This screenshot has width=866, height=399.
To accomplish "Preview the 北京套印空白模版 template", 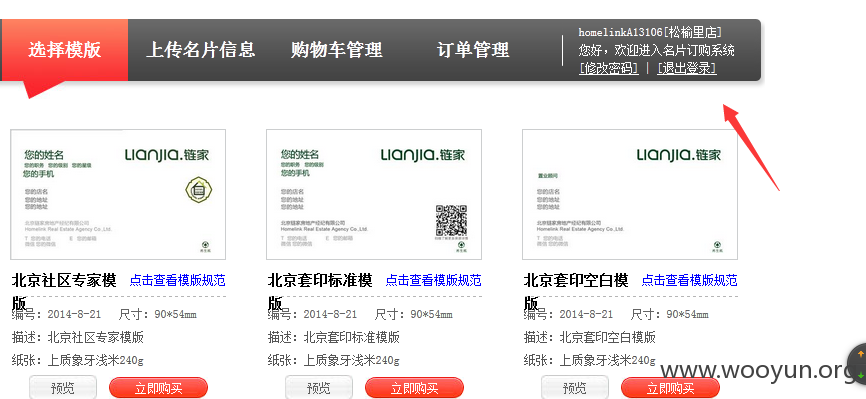I will 574,388.
